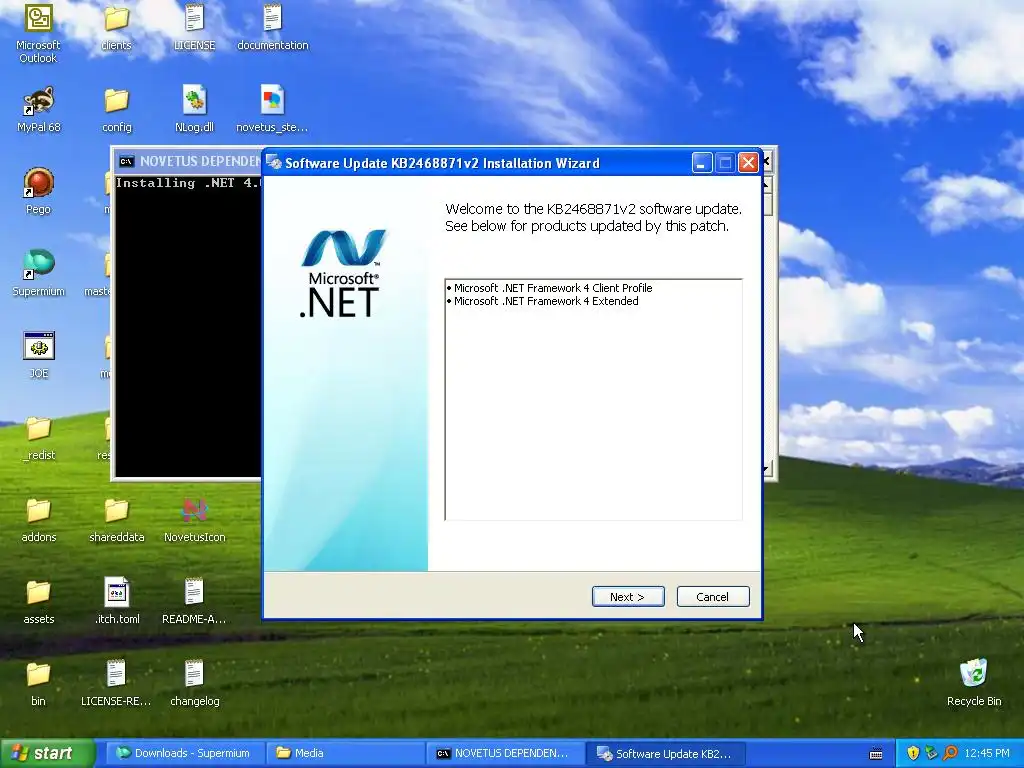Click Next in the Installation Wizard

click(628, 596)
